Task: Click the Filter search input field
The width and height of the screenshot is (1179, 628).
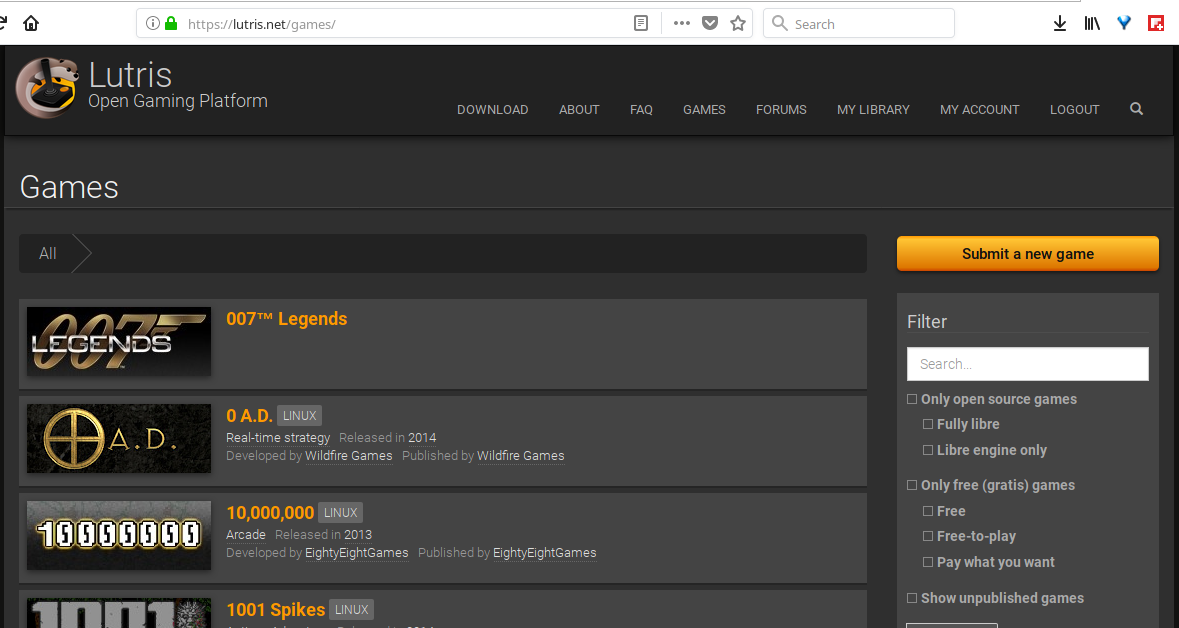Action: [1027, 364]
